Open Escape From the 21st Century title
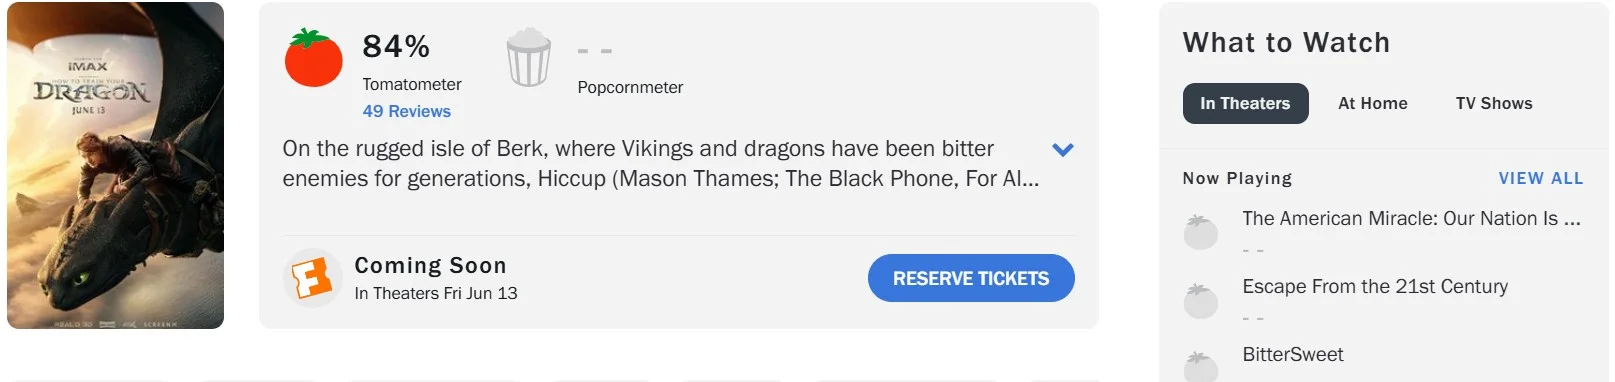Viewport: 1615px width, 382px height. pyautogui.click(x=1375, y=286)
